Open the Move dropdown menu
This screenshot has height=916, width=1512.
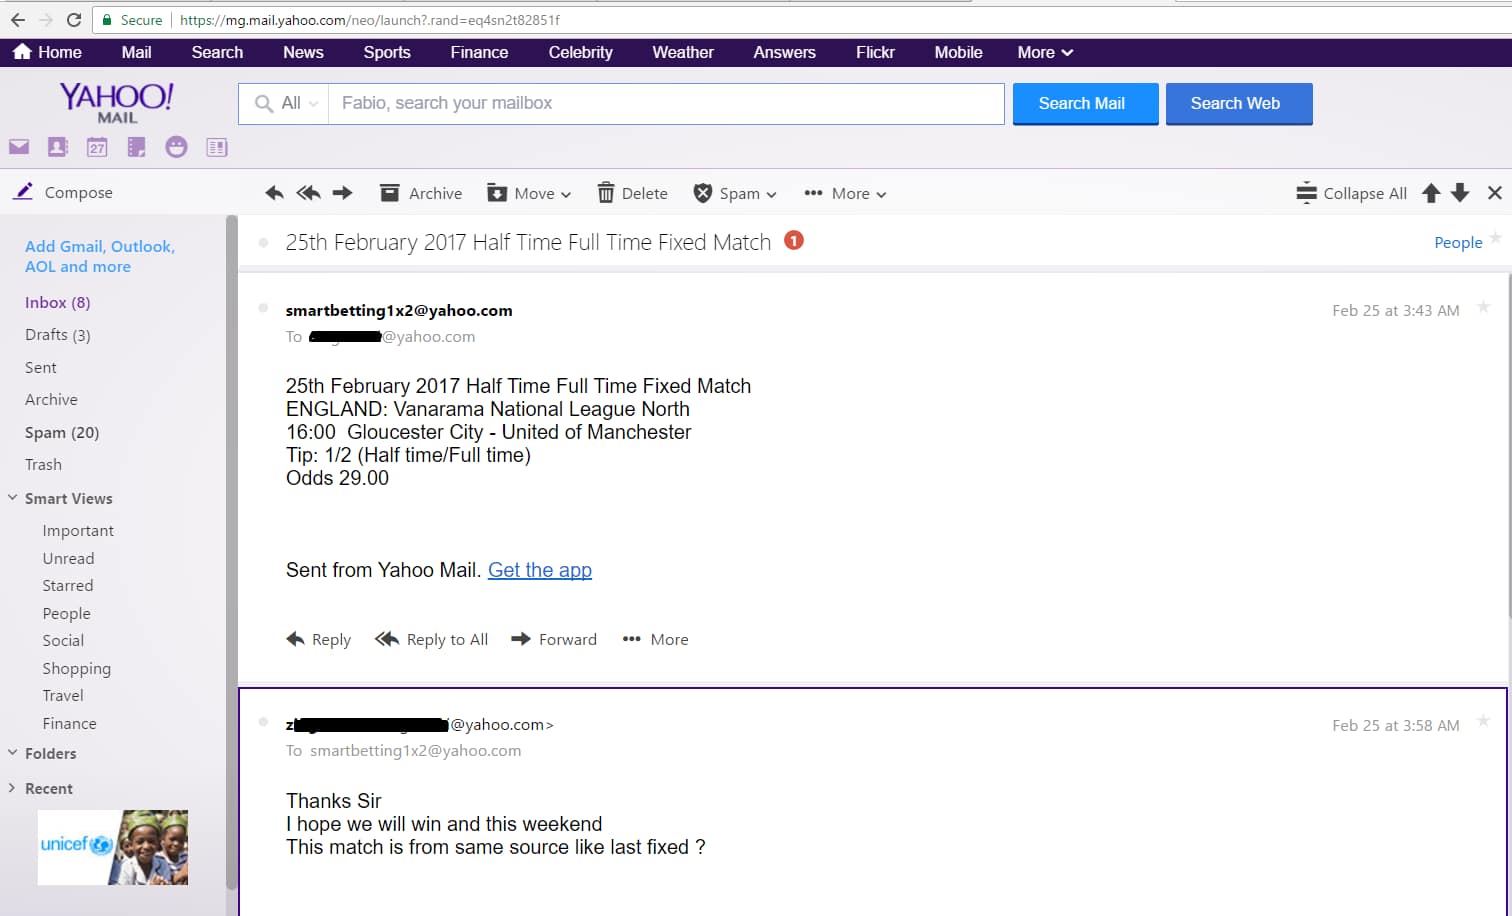[529, 193]
